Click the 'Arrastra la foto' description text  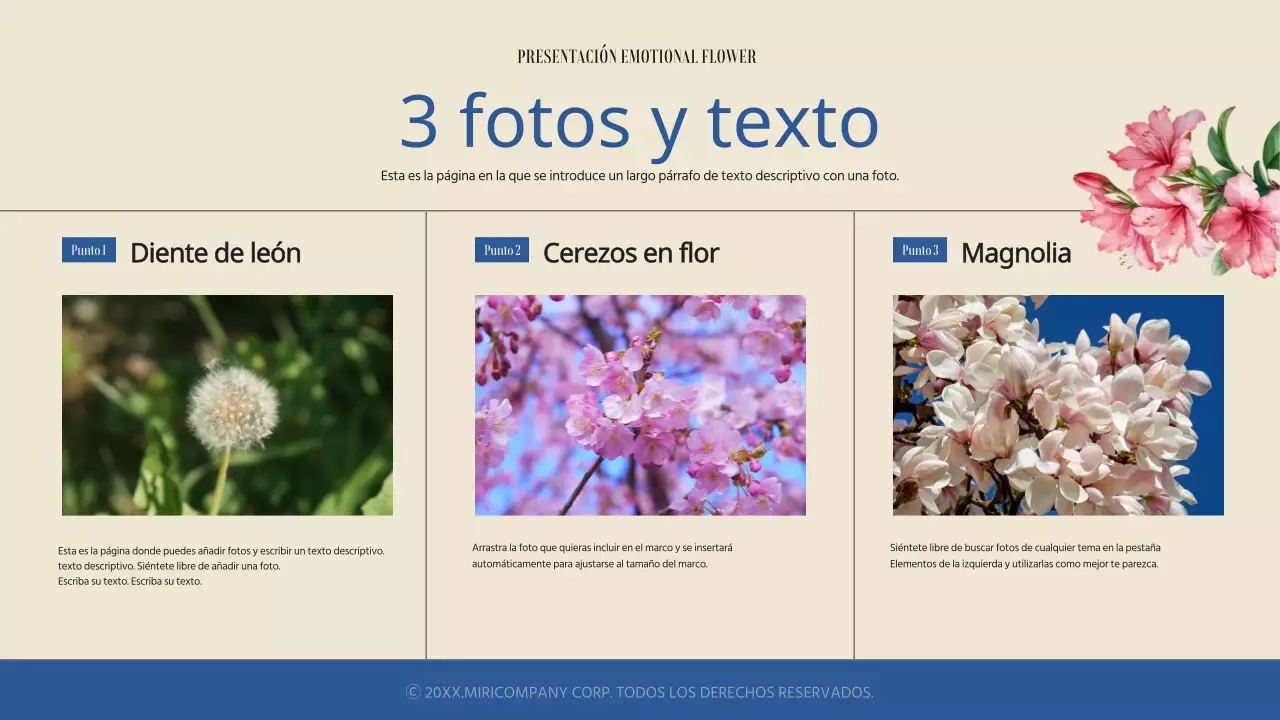[603, 556]
